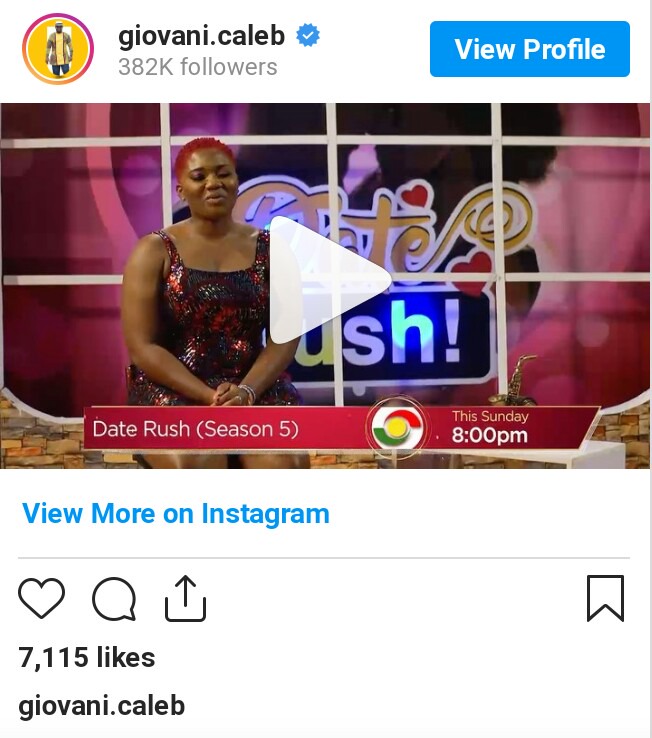Image resolution: width=652 pixels, height=738 pixels.
Task: Click the blue verified badge
Action: pyautogui.click(x=308, y=35)
